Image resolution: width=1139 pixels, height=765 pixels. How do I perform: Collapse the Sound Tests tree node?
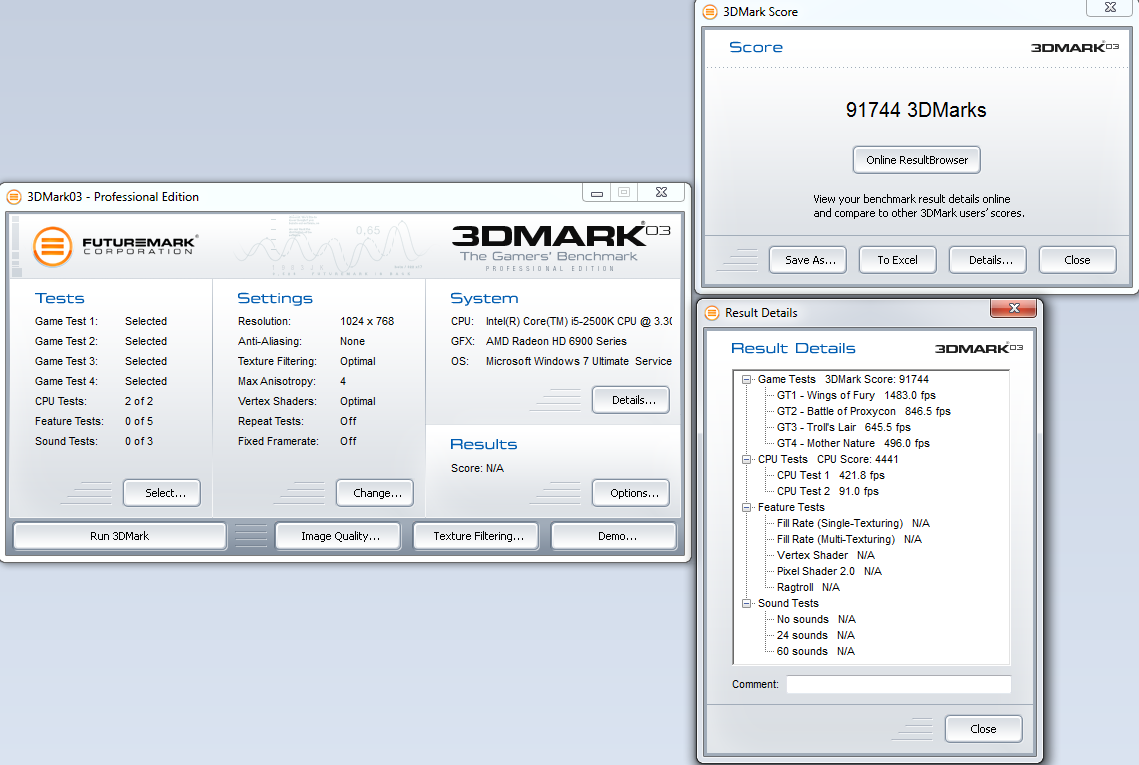747,603
